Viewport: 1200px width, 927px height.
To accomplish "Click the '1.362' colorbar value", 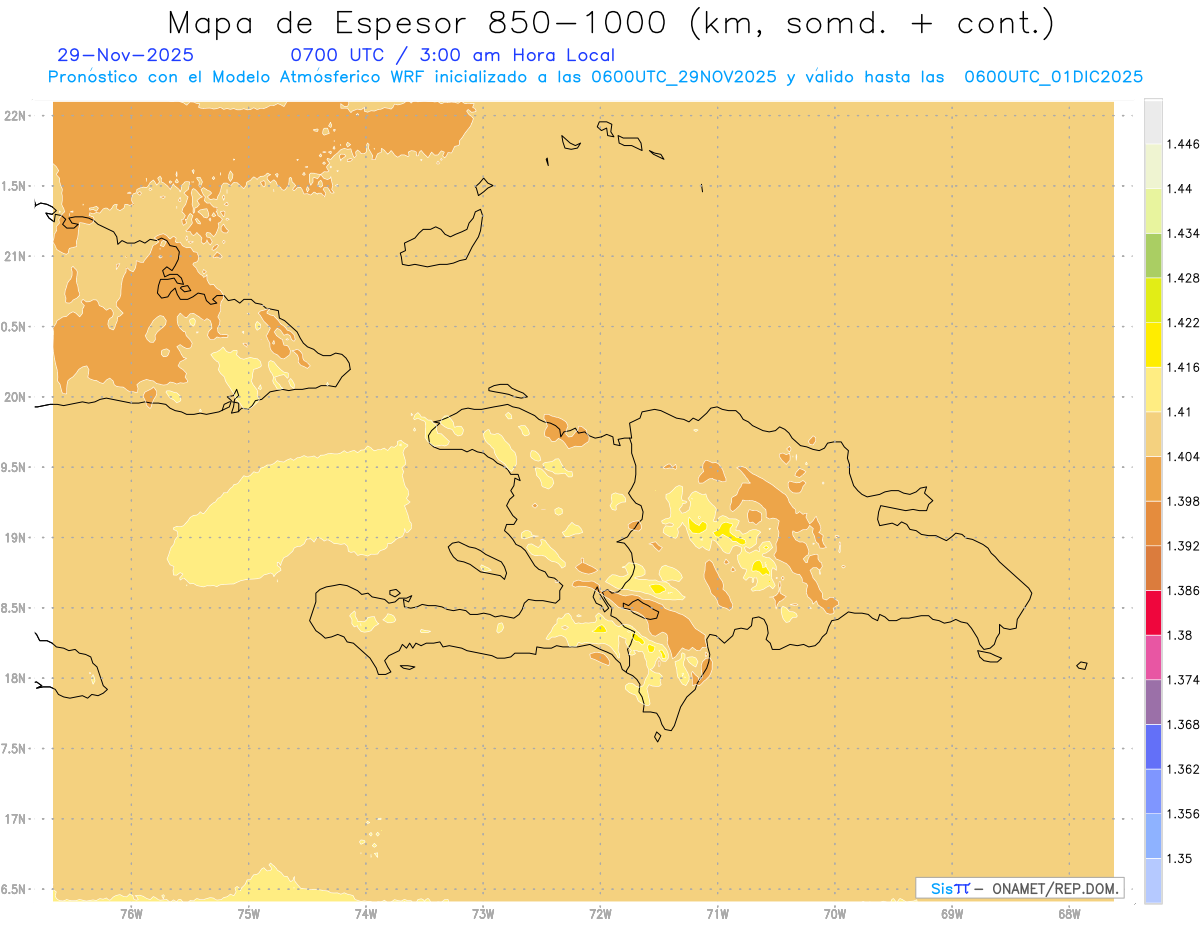I will 1183,769.
